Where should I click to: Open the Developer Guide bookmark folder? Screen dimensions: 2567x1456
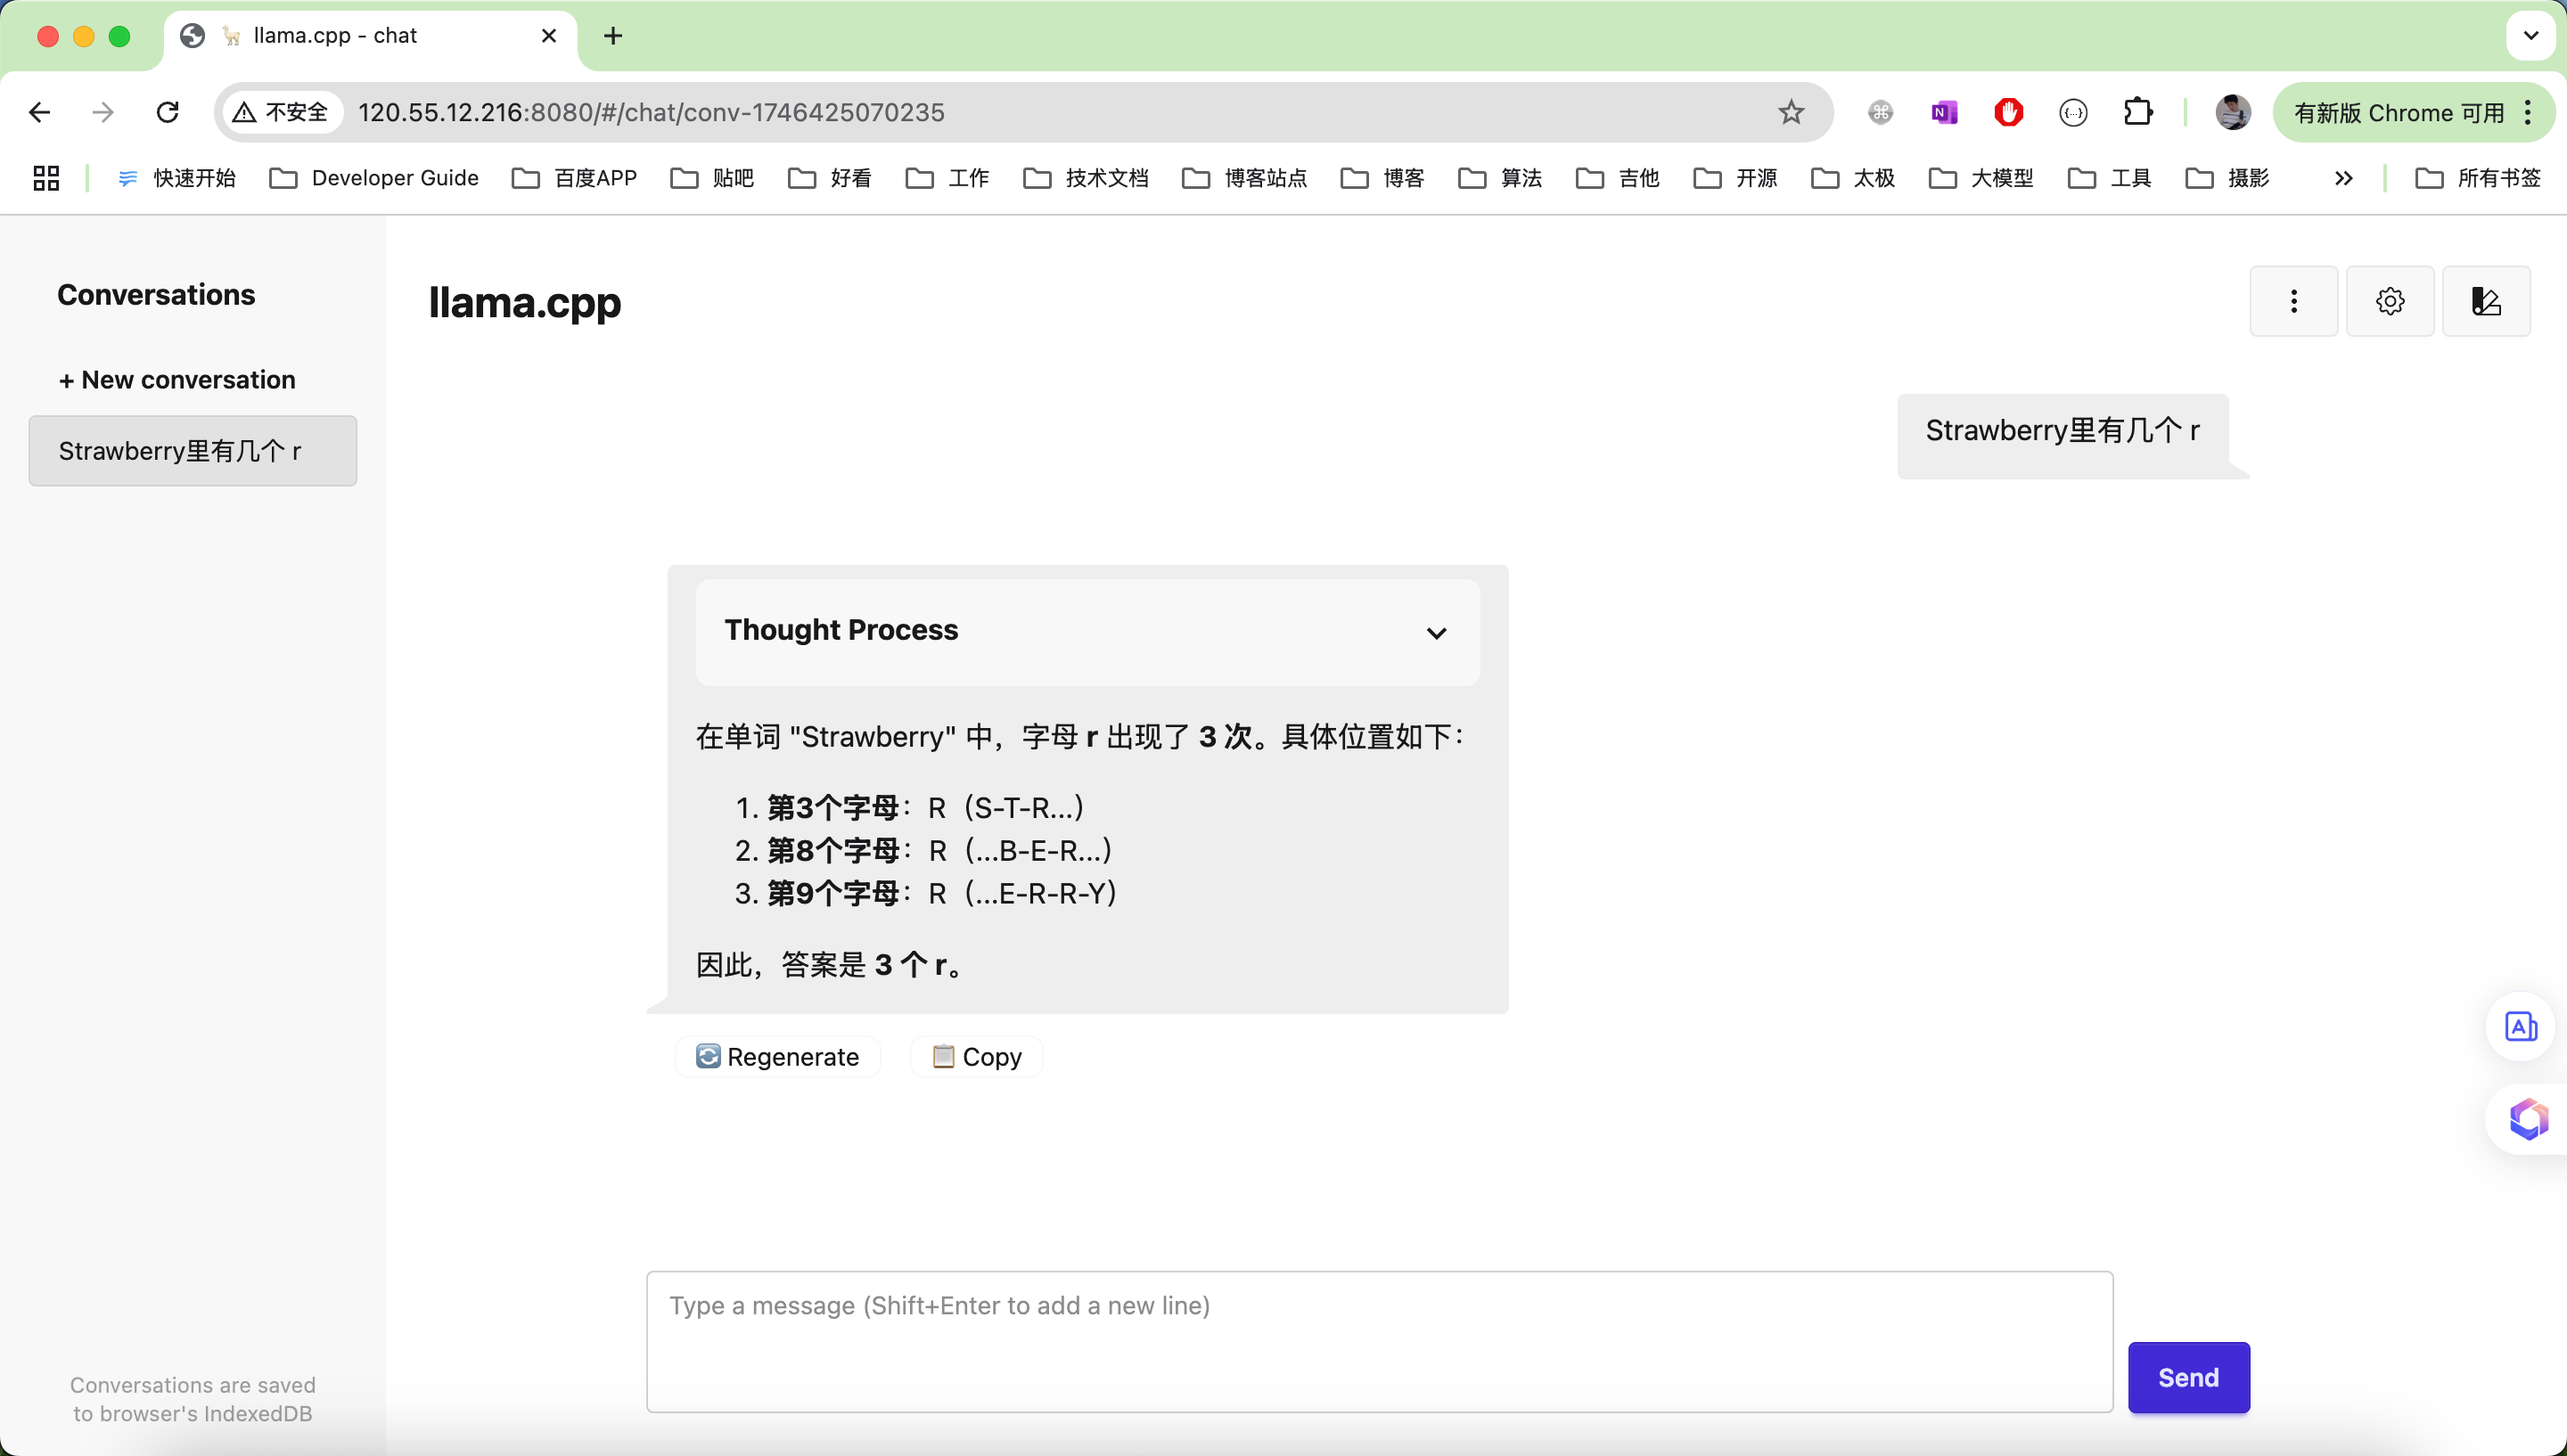(x=374, y=178)
